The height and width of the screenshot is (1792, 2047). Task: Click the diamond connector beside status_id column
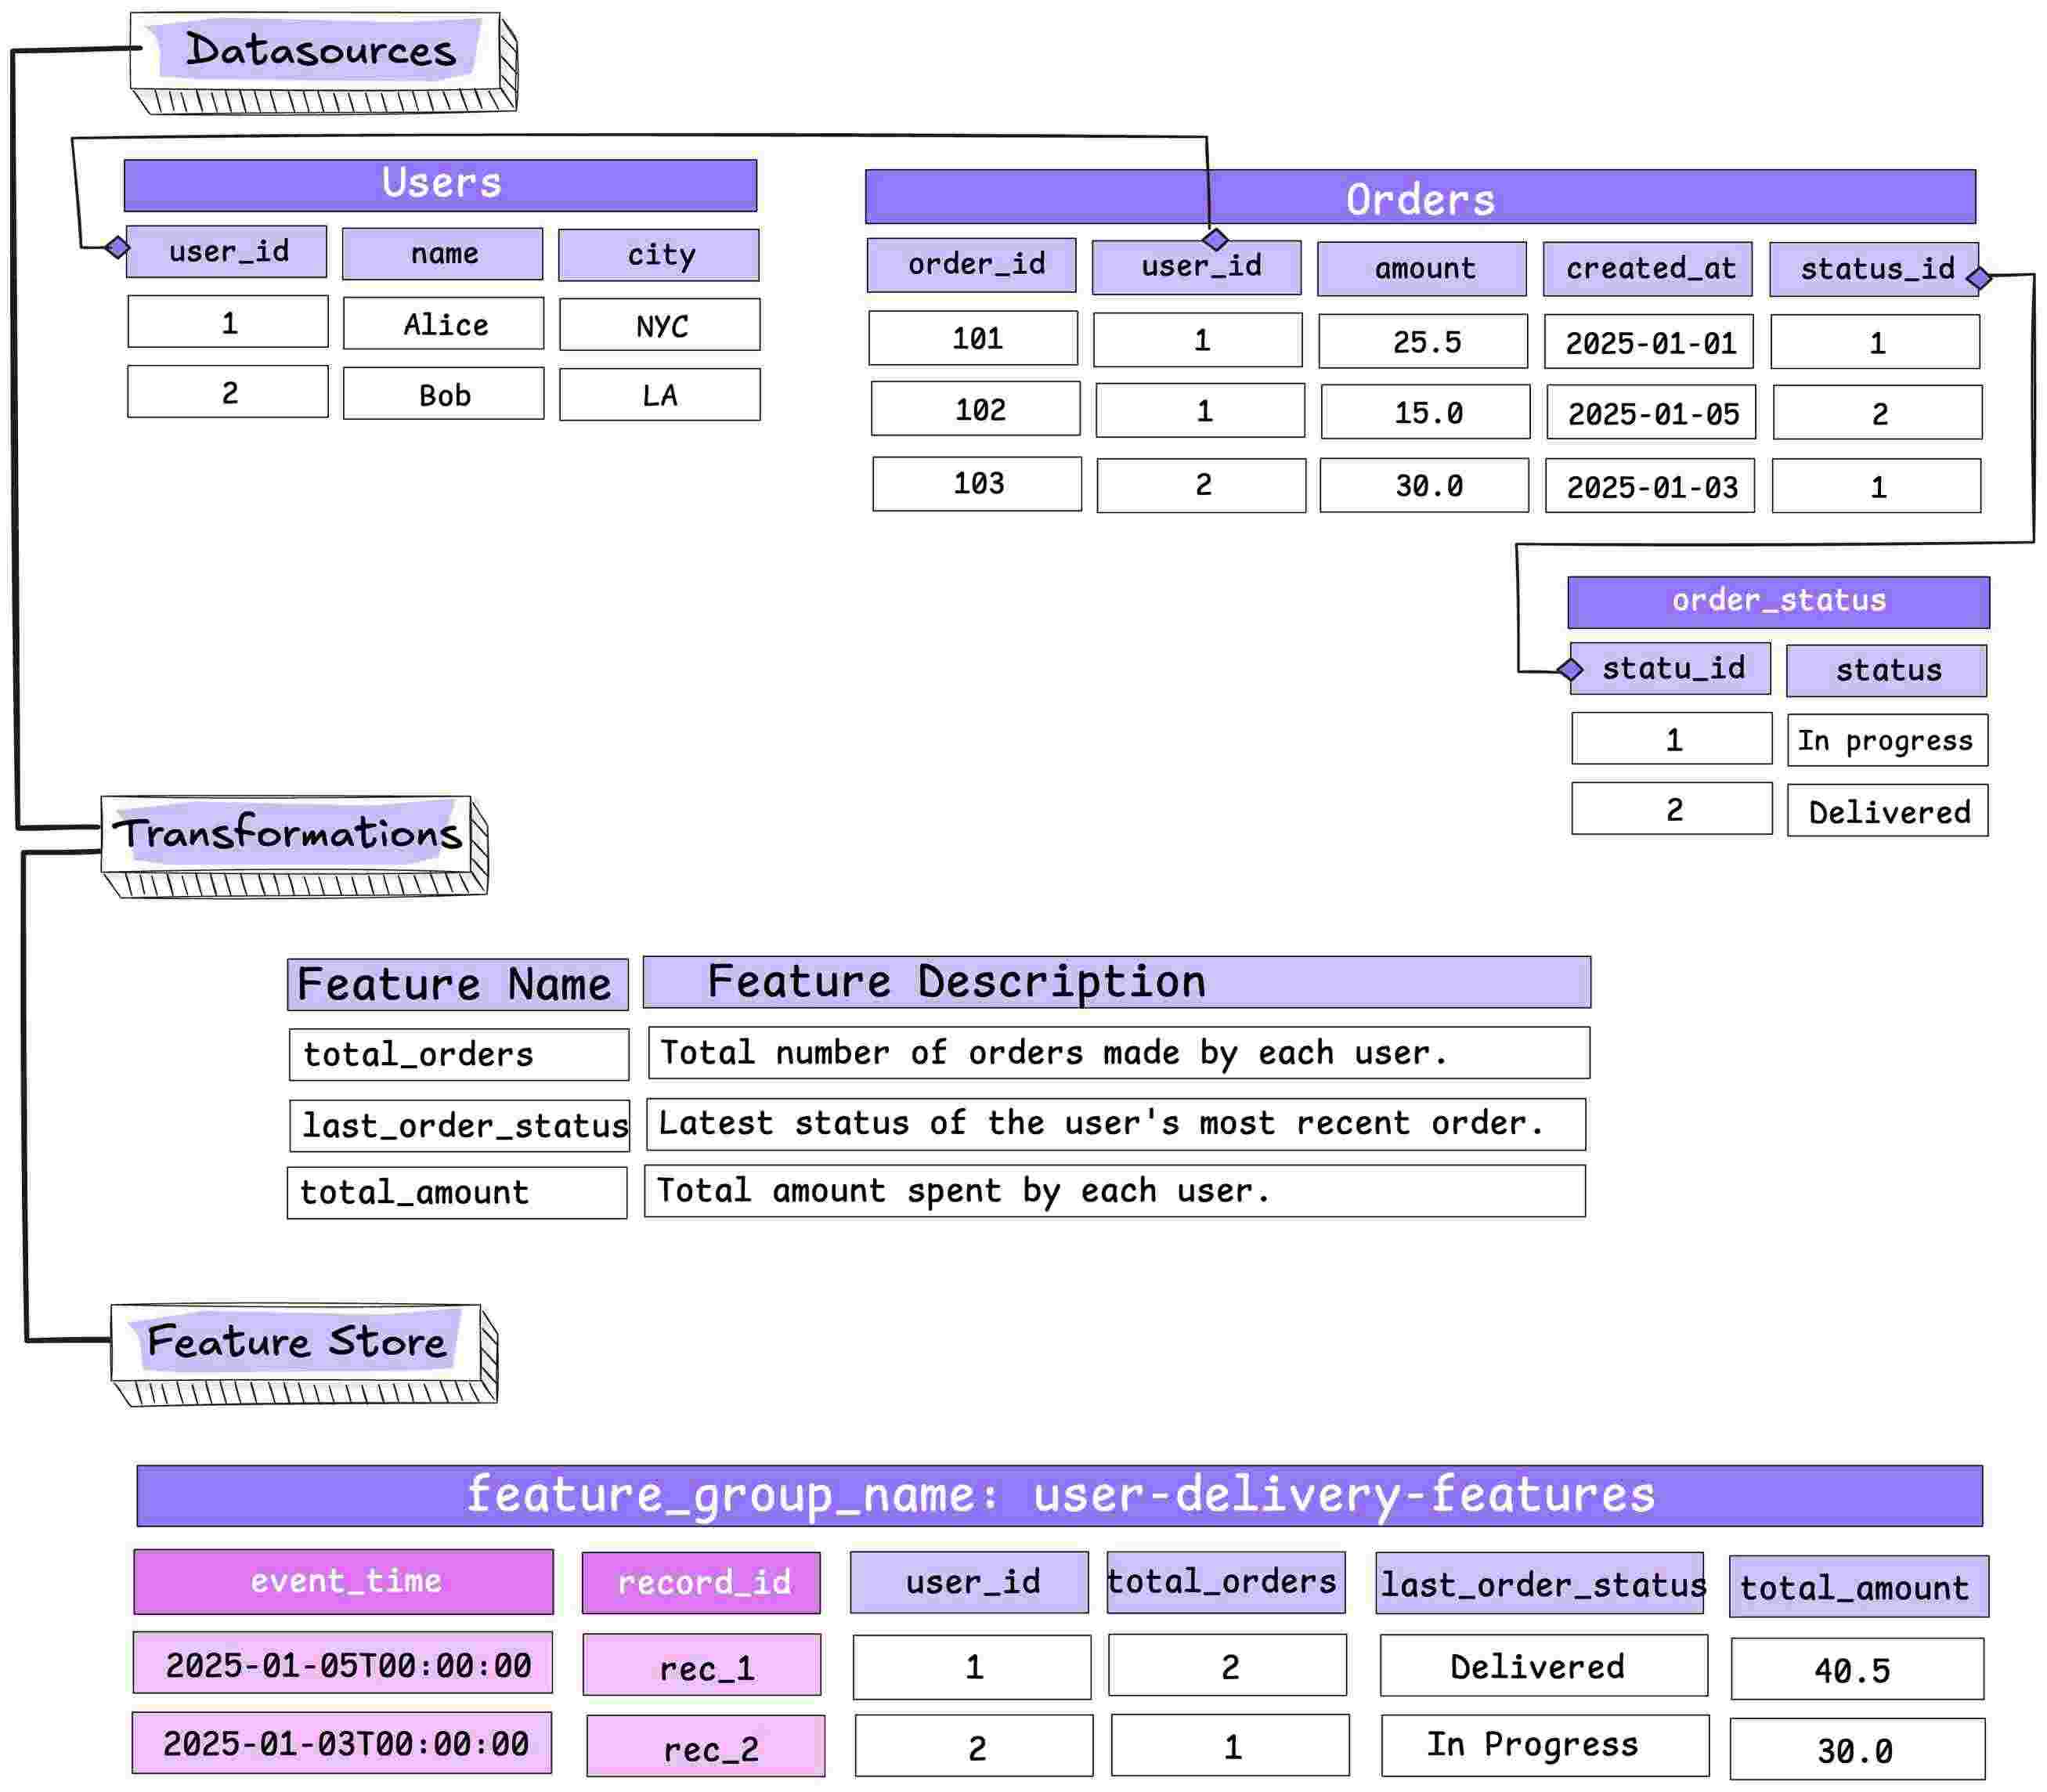[x=1977, y=277]
